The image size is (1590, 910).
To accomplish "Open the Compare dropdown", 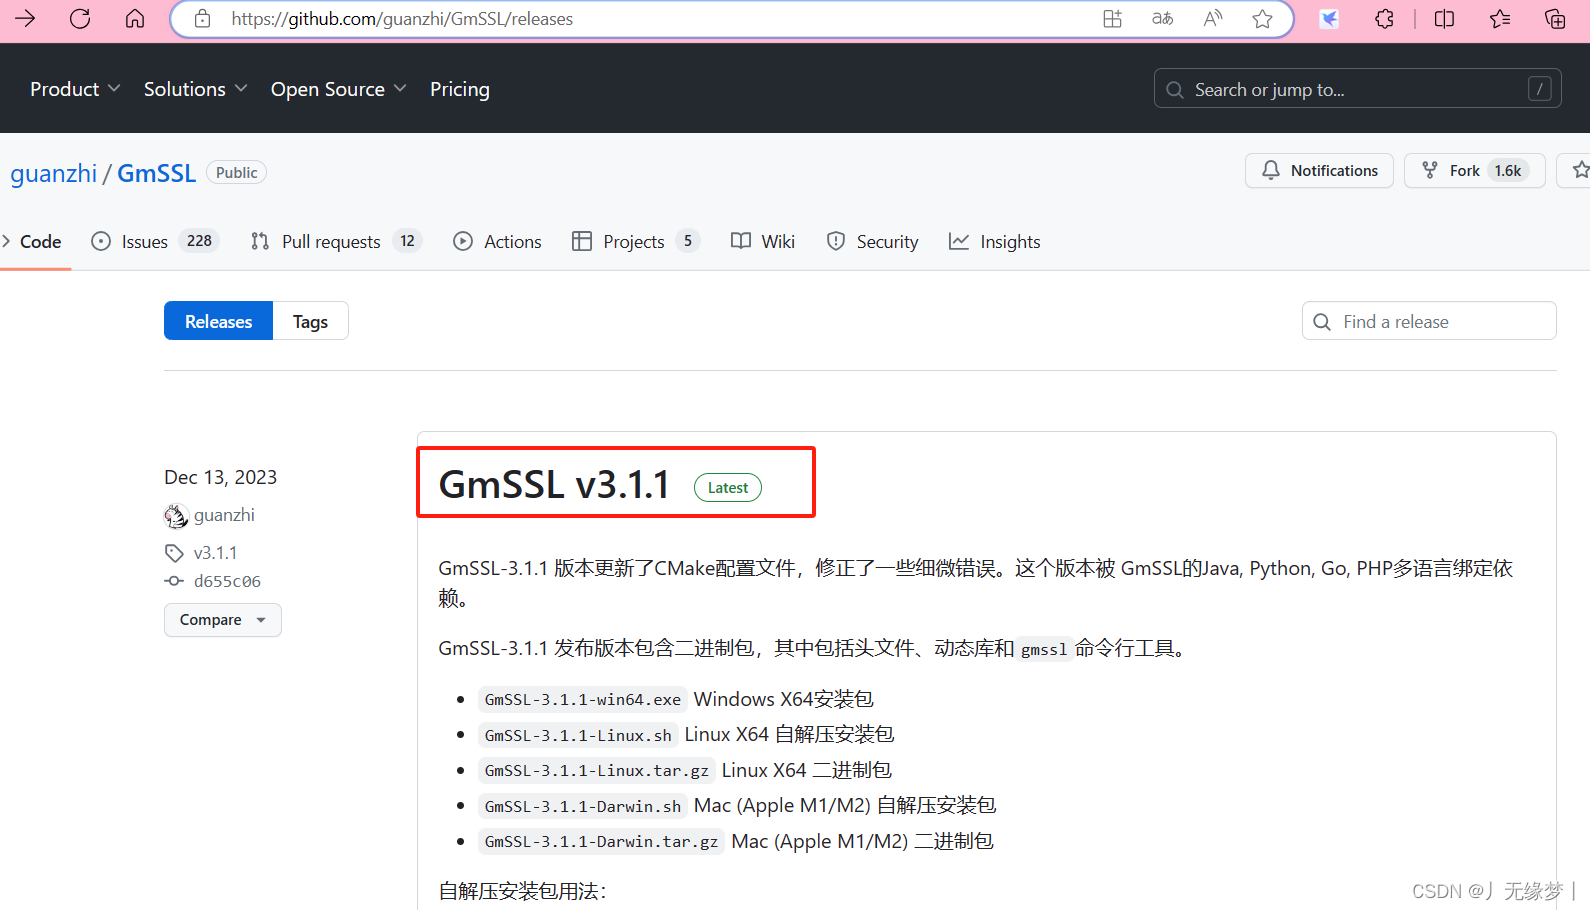I will (223, 620).
